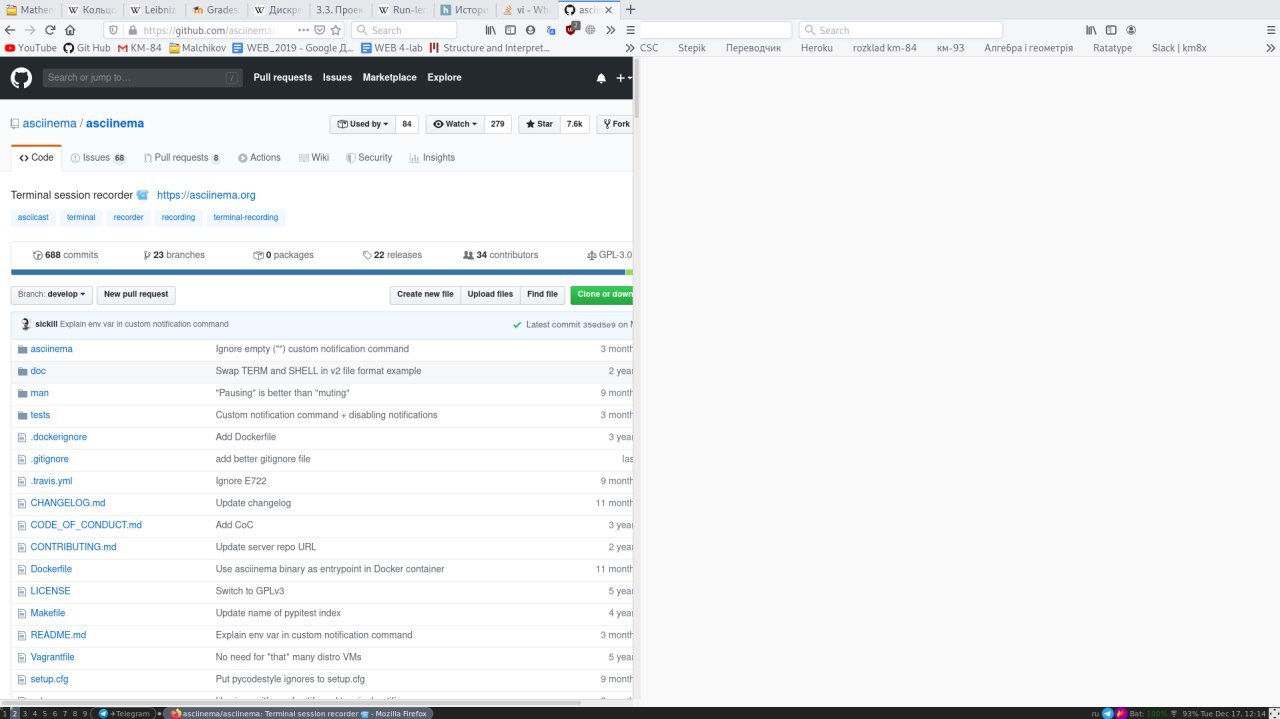Open Library icon in the blank right window
The width and height of the screenshot is (1280, 719).
point(1092,30)
